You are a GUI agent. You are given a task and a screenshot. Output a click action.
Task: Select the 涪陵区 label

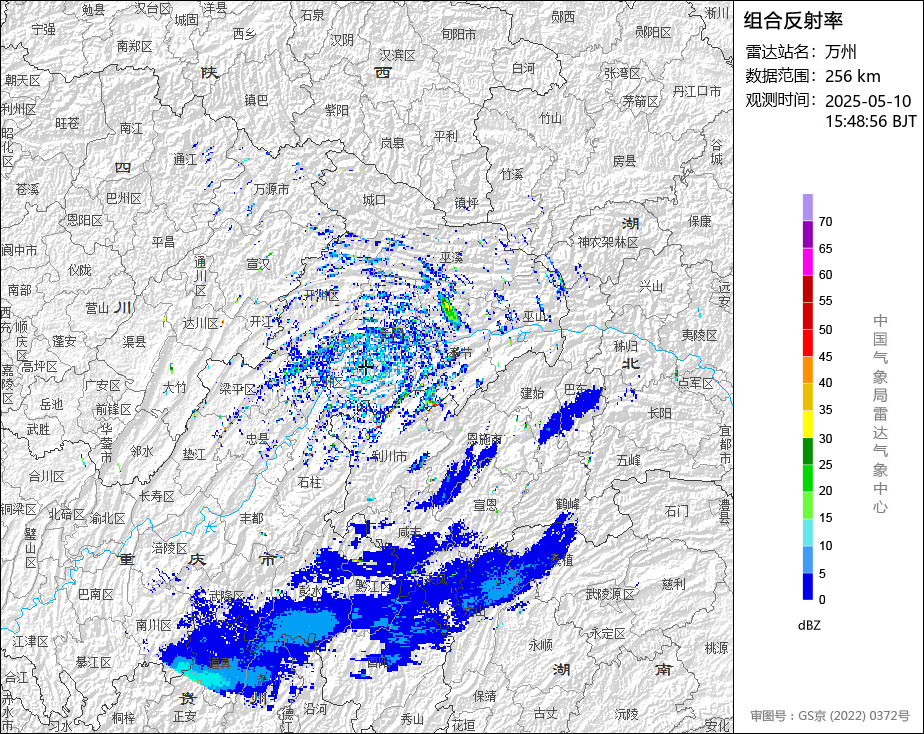pyautogui.click(x=170, y=548)
